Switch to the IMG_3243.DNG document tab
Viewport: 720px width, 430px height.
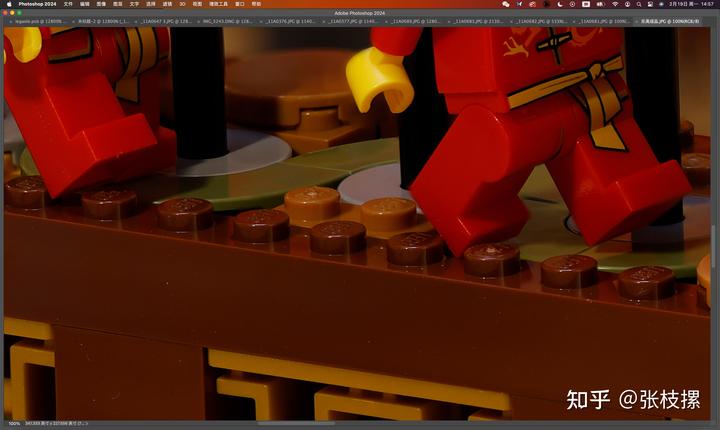point(228,21)
